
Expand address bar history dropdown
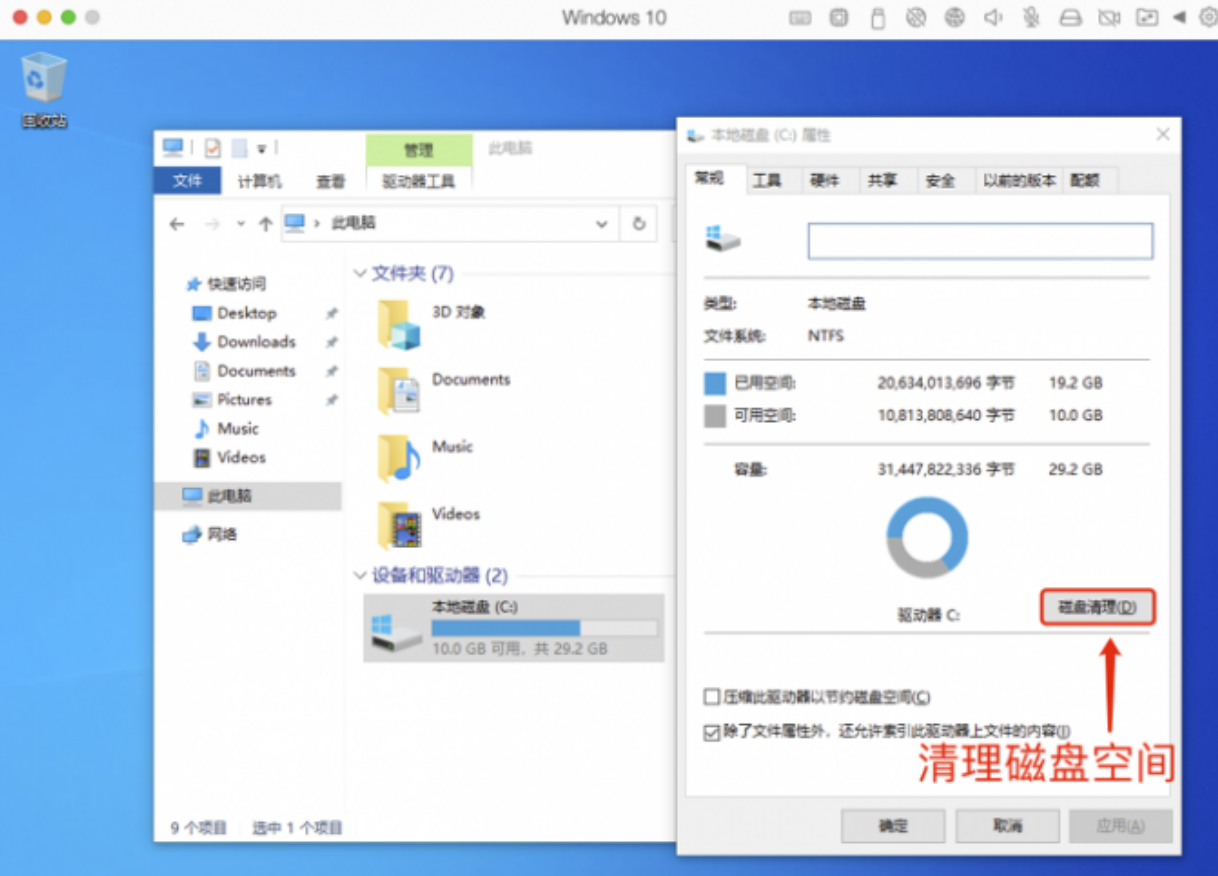click(x=602, y=224)
